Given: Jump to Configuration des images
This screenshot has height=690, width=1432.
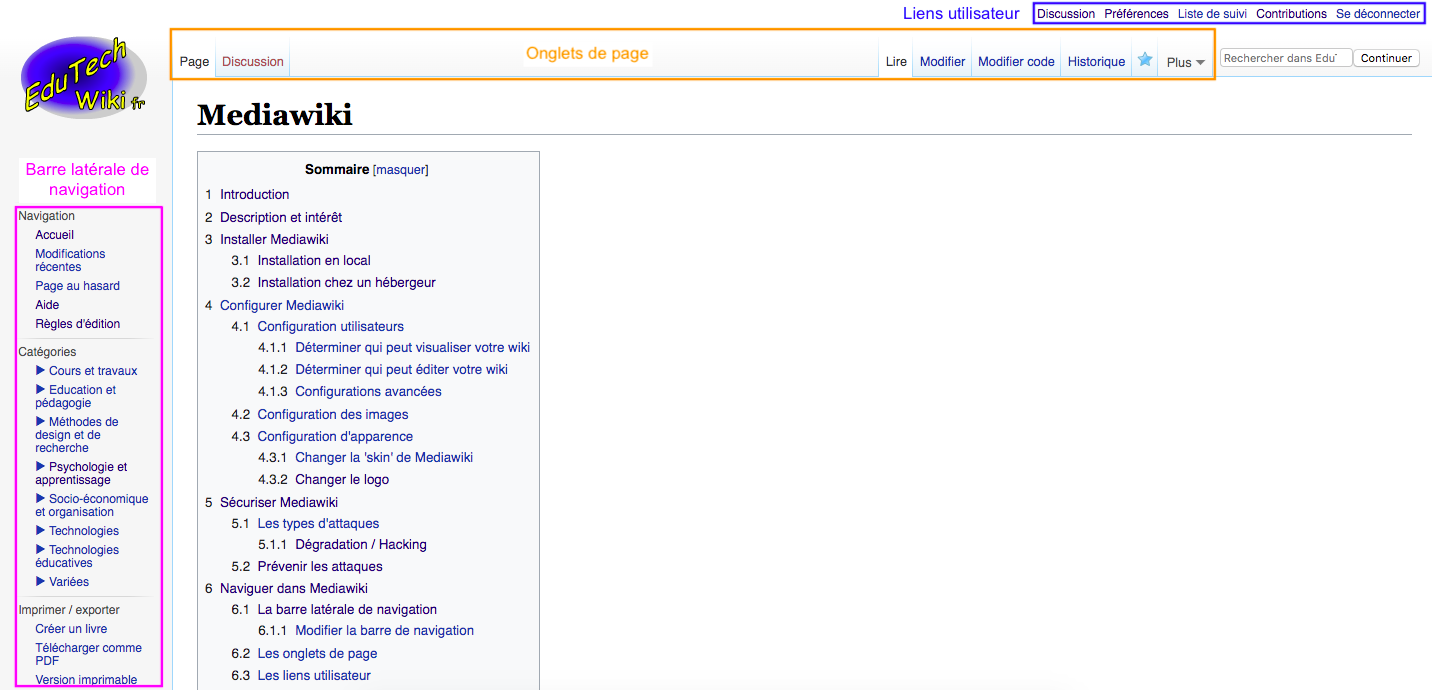Looking at the screenshot, I should point(333,414).
